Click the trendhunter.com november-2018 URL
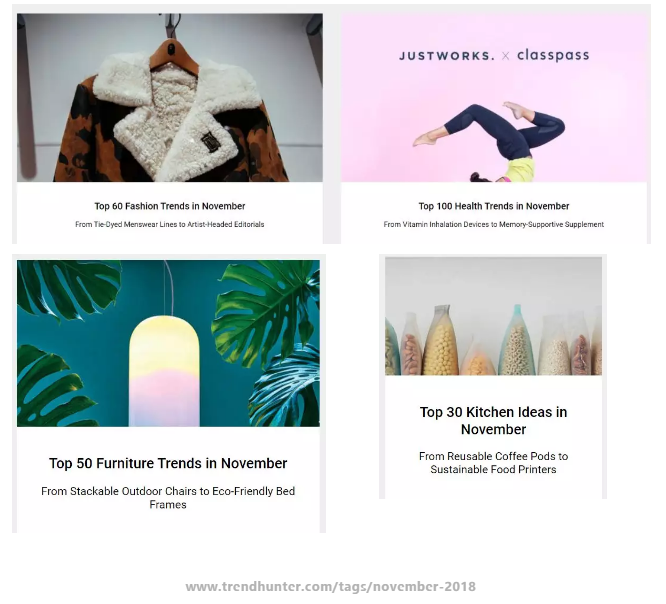666x604 pixels. (x=331, y=587)
